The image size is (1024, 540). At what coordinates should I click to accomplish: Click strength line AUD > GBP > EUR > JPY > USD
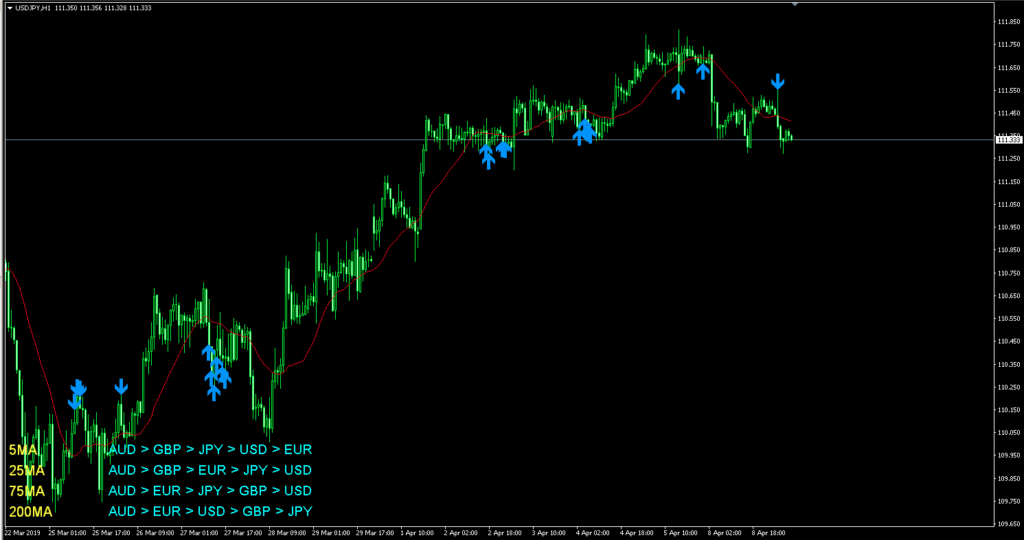[x=210, y=470]
